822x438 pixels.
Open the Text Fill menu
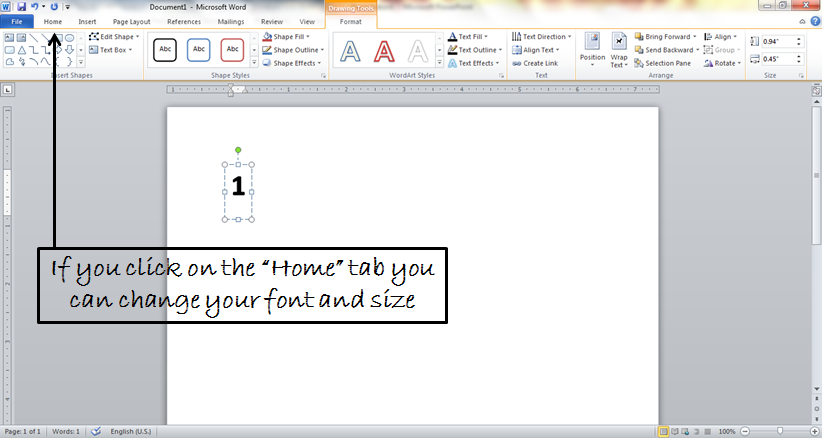point(468,37)
